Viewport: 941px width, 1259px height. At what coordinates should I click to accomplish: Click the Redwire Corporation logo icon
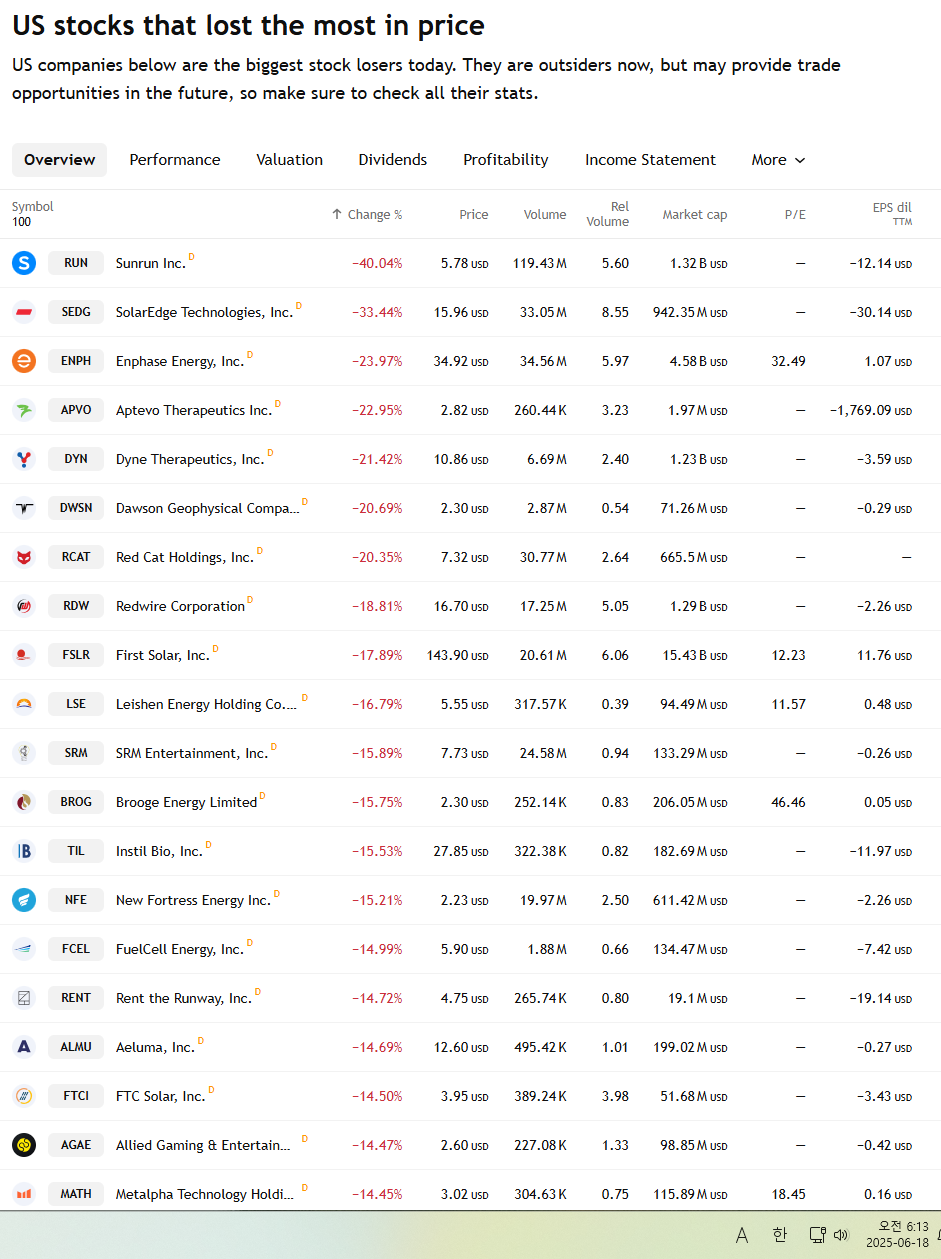pyautogui.click(x=24, y=606)
